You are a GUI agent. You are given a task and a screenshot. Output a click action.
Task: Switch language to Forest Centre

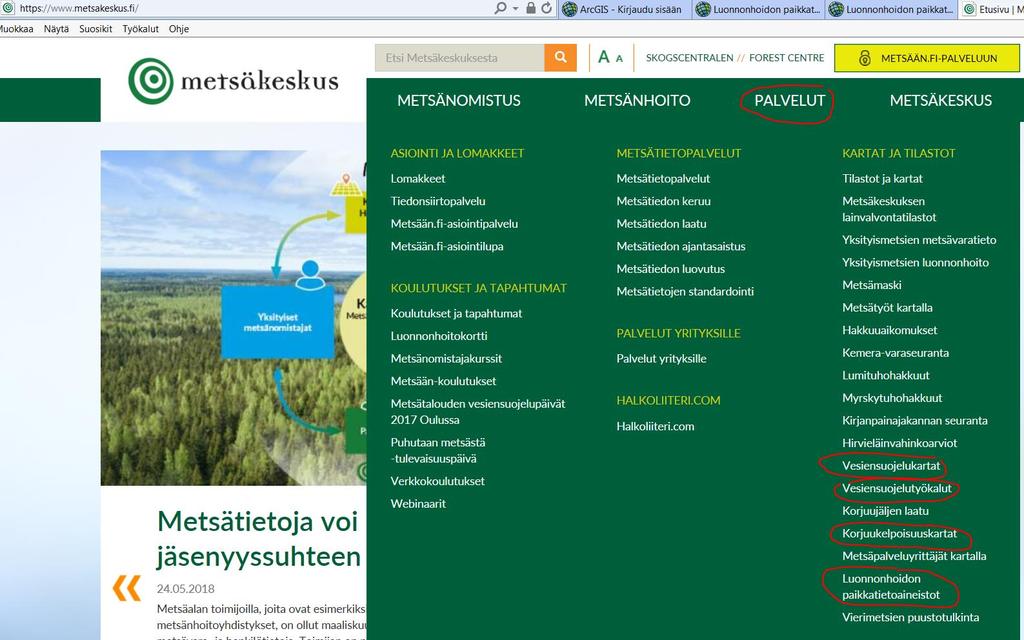(x=786, y=57)
